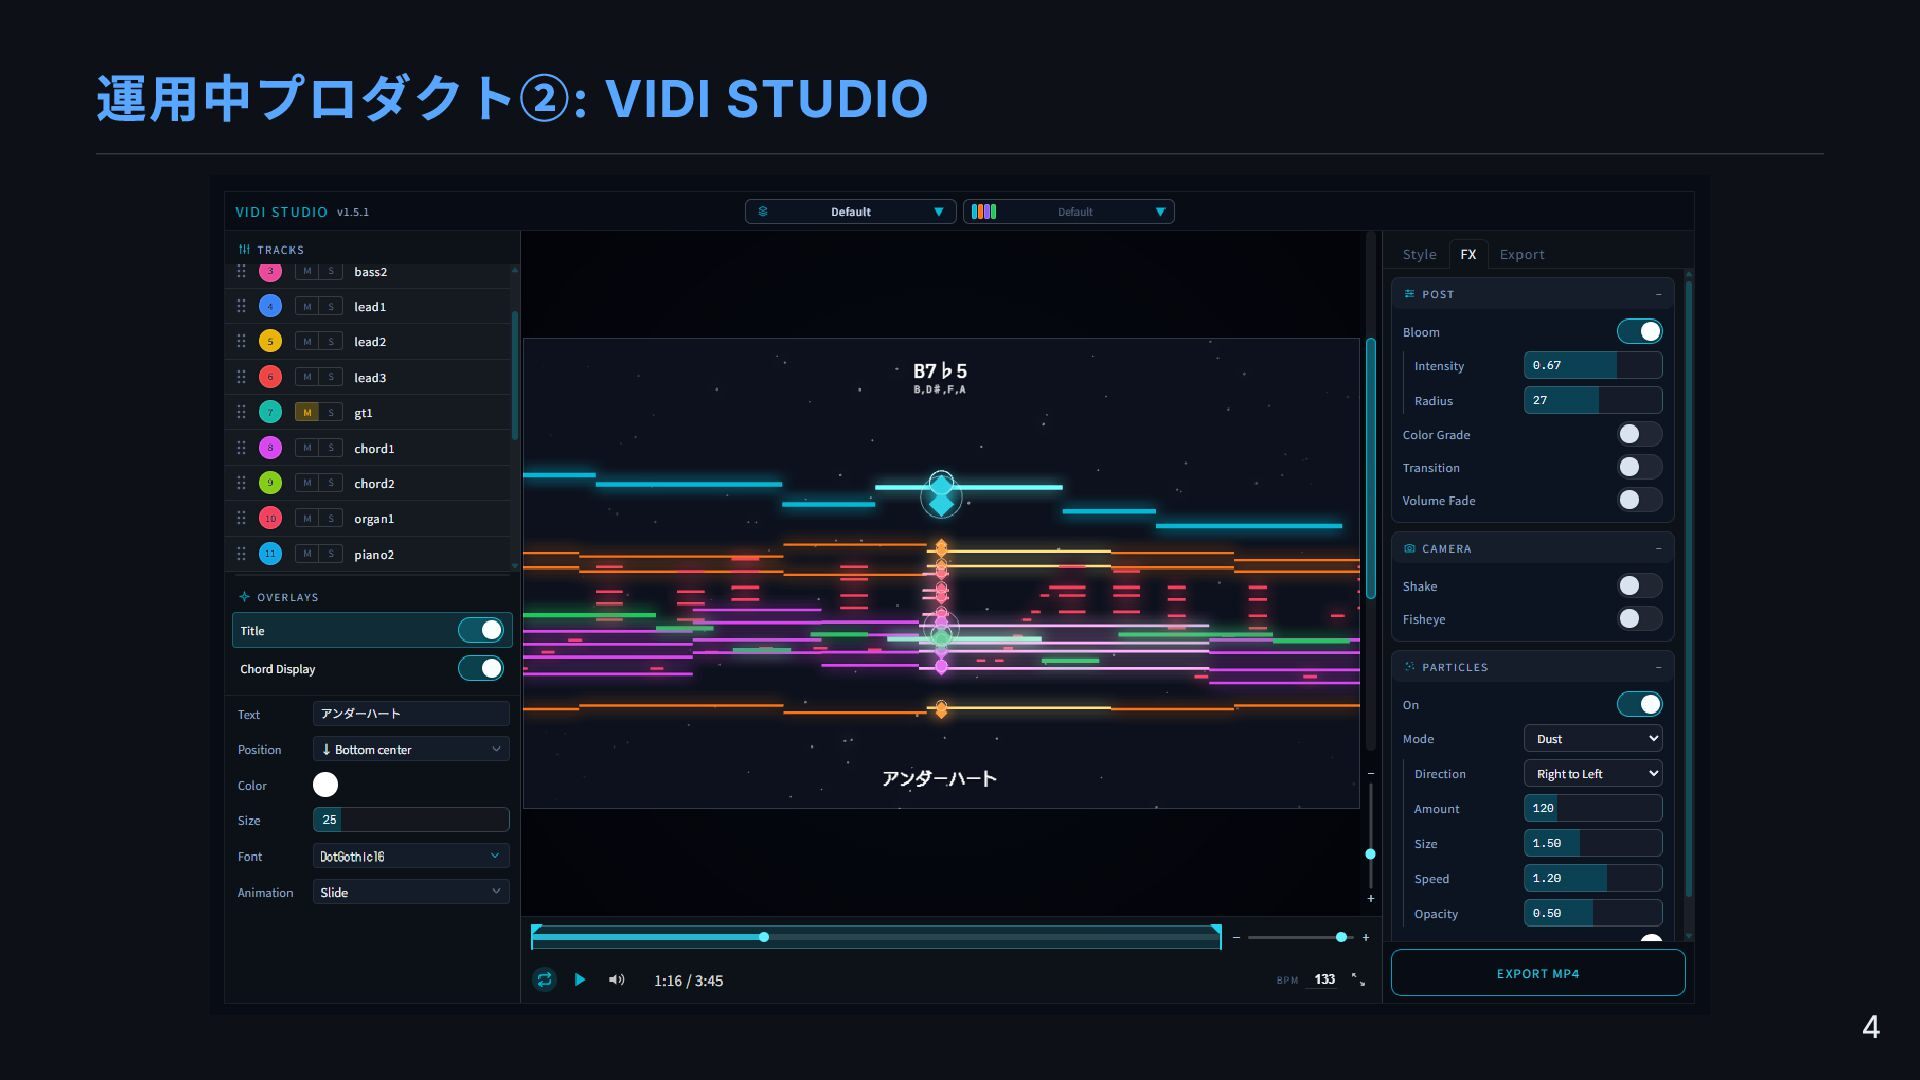Screen dimensions: 1920x1080
Task: Open the layout preset Default dropdown
Action: (x=850, y=212)
